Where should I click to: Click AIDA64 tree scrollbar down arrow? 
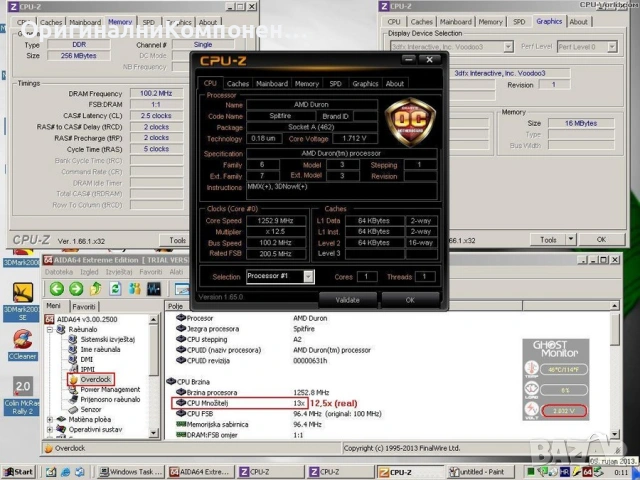[154, 433]
